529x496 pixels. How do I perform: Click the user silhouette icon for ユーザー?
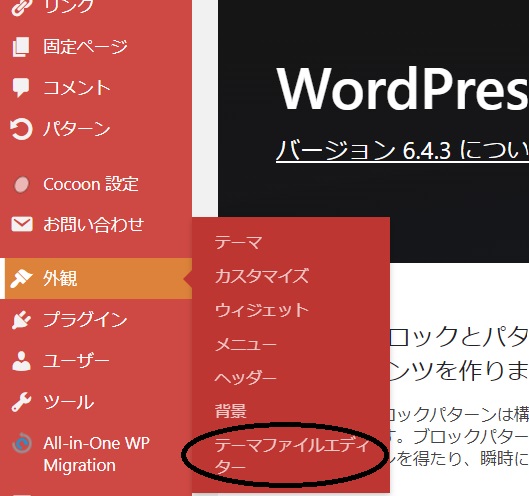tap(21, 361)
